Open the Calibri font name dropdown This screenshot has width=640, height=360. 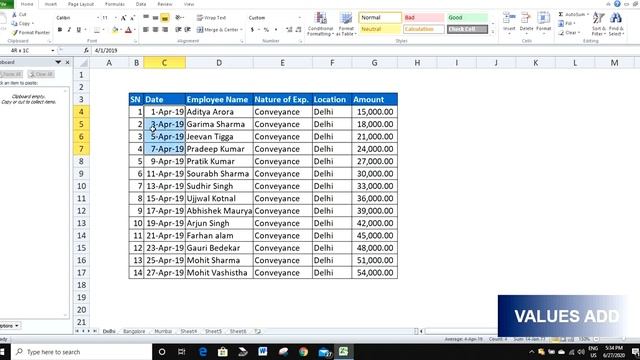tap(98, 18)
